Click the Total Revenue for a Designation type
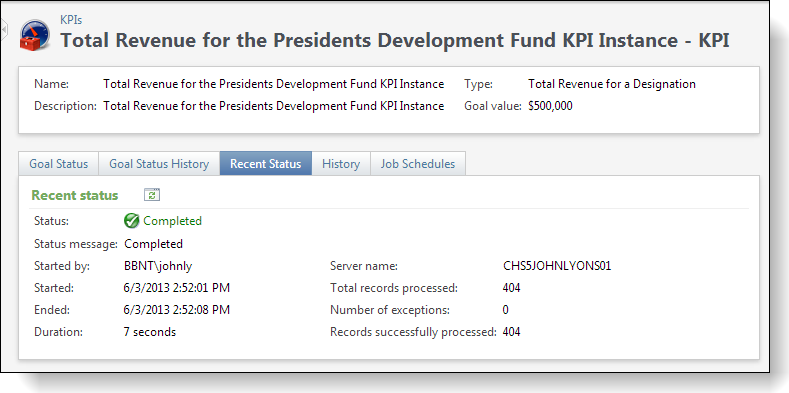The height and width of the screenshot is (393, 789). pos(612,84)
